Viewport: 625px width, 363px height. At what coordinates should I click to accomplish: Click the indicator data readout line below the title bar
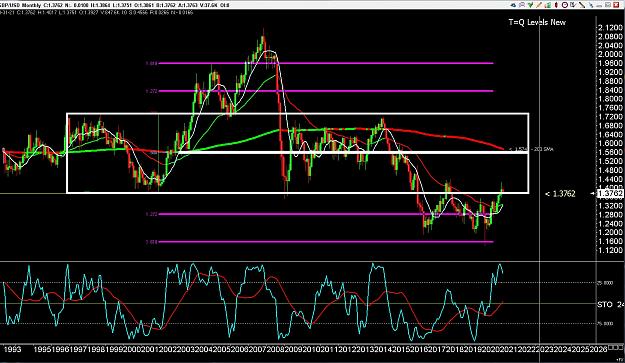(97, 12)
